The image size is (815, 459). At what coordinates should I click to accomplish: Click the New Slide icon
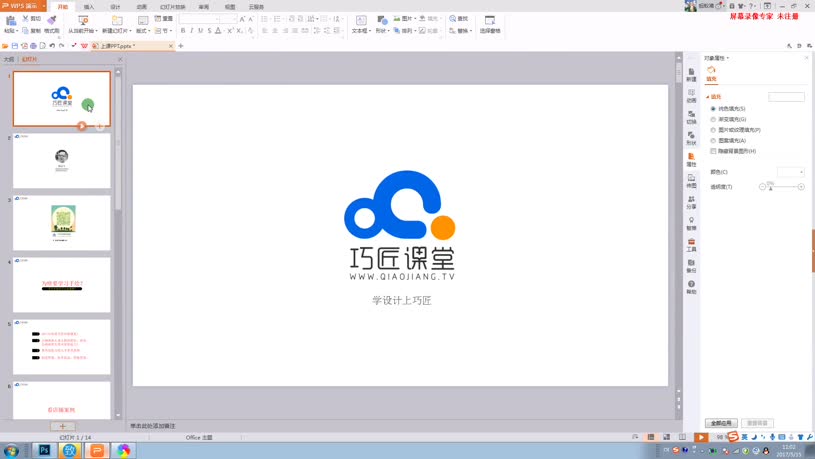click(x=117, y=20)
